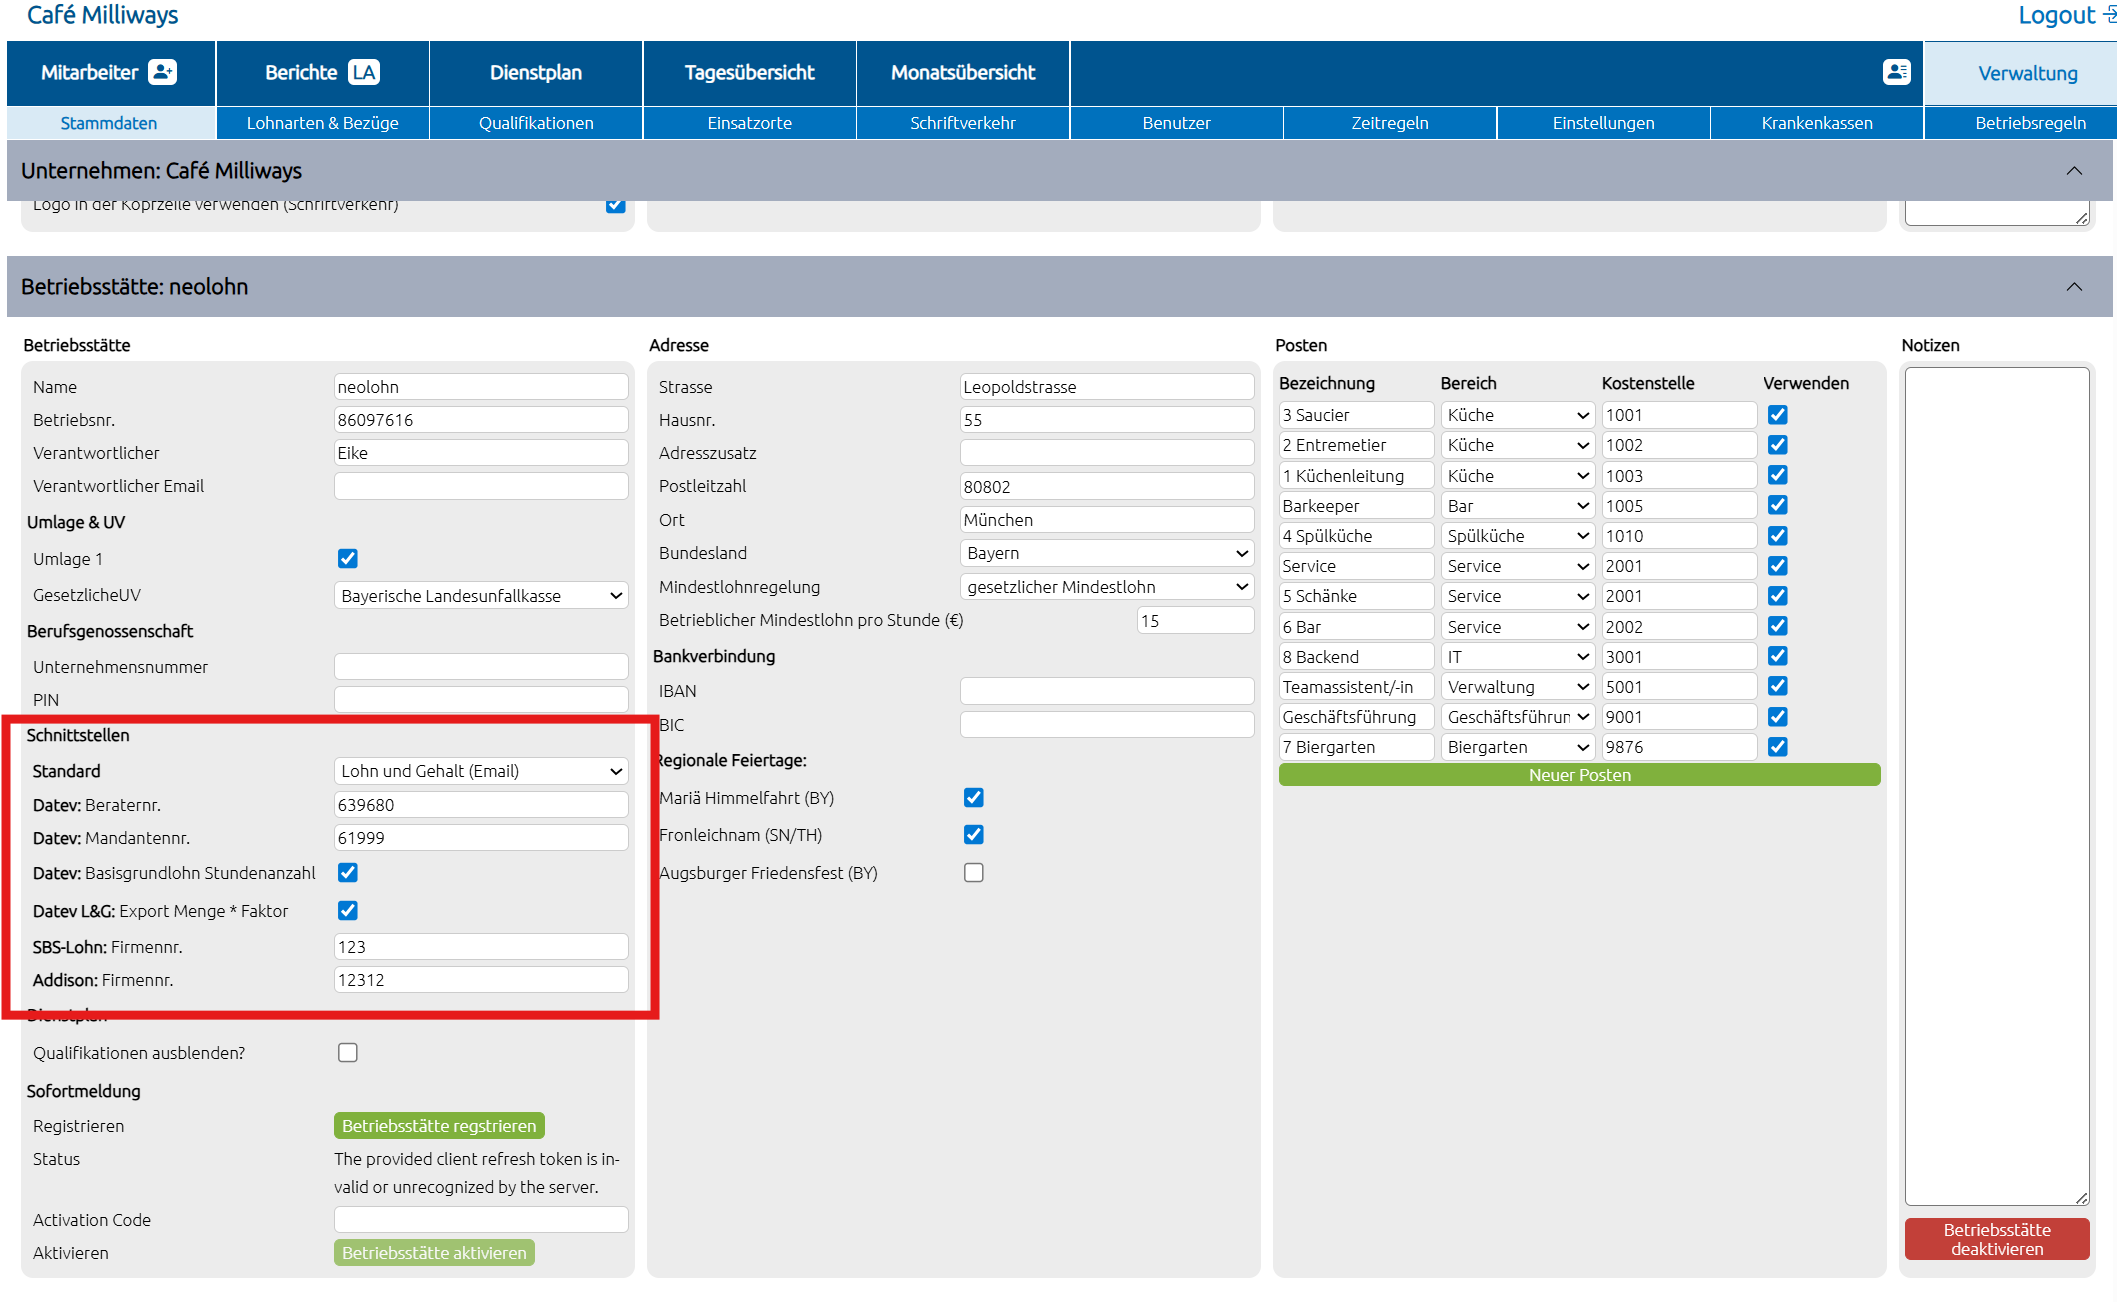Click into the IBAN input field
Screen dimensions: 2117x1302
click(1107, 691)
